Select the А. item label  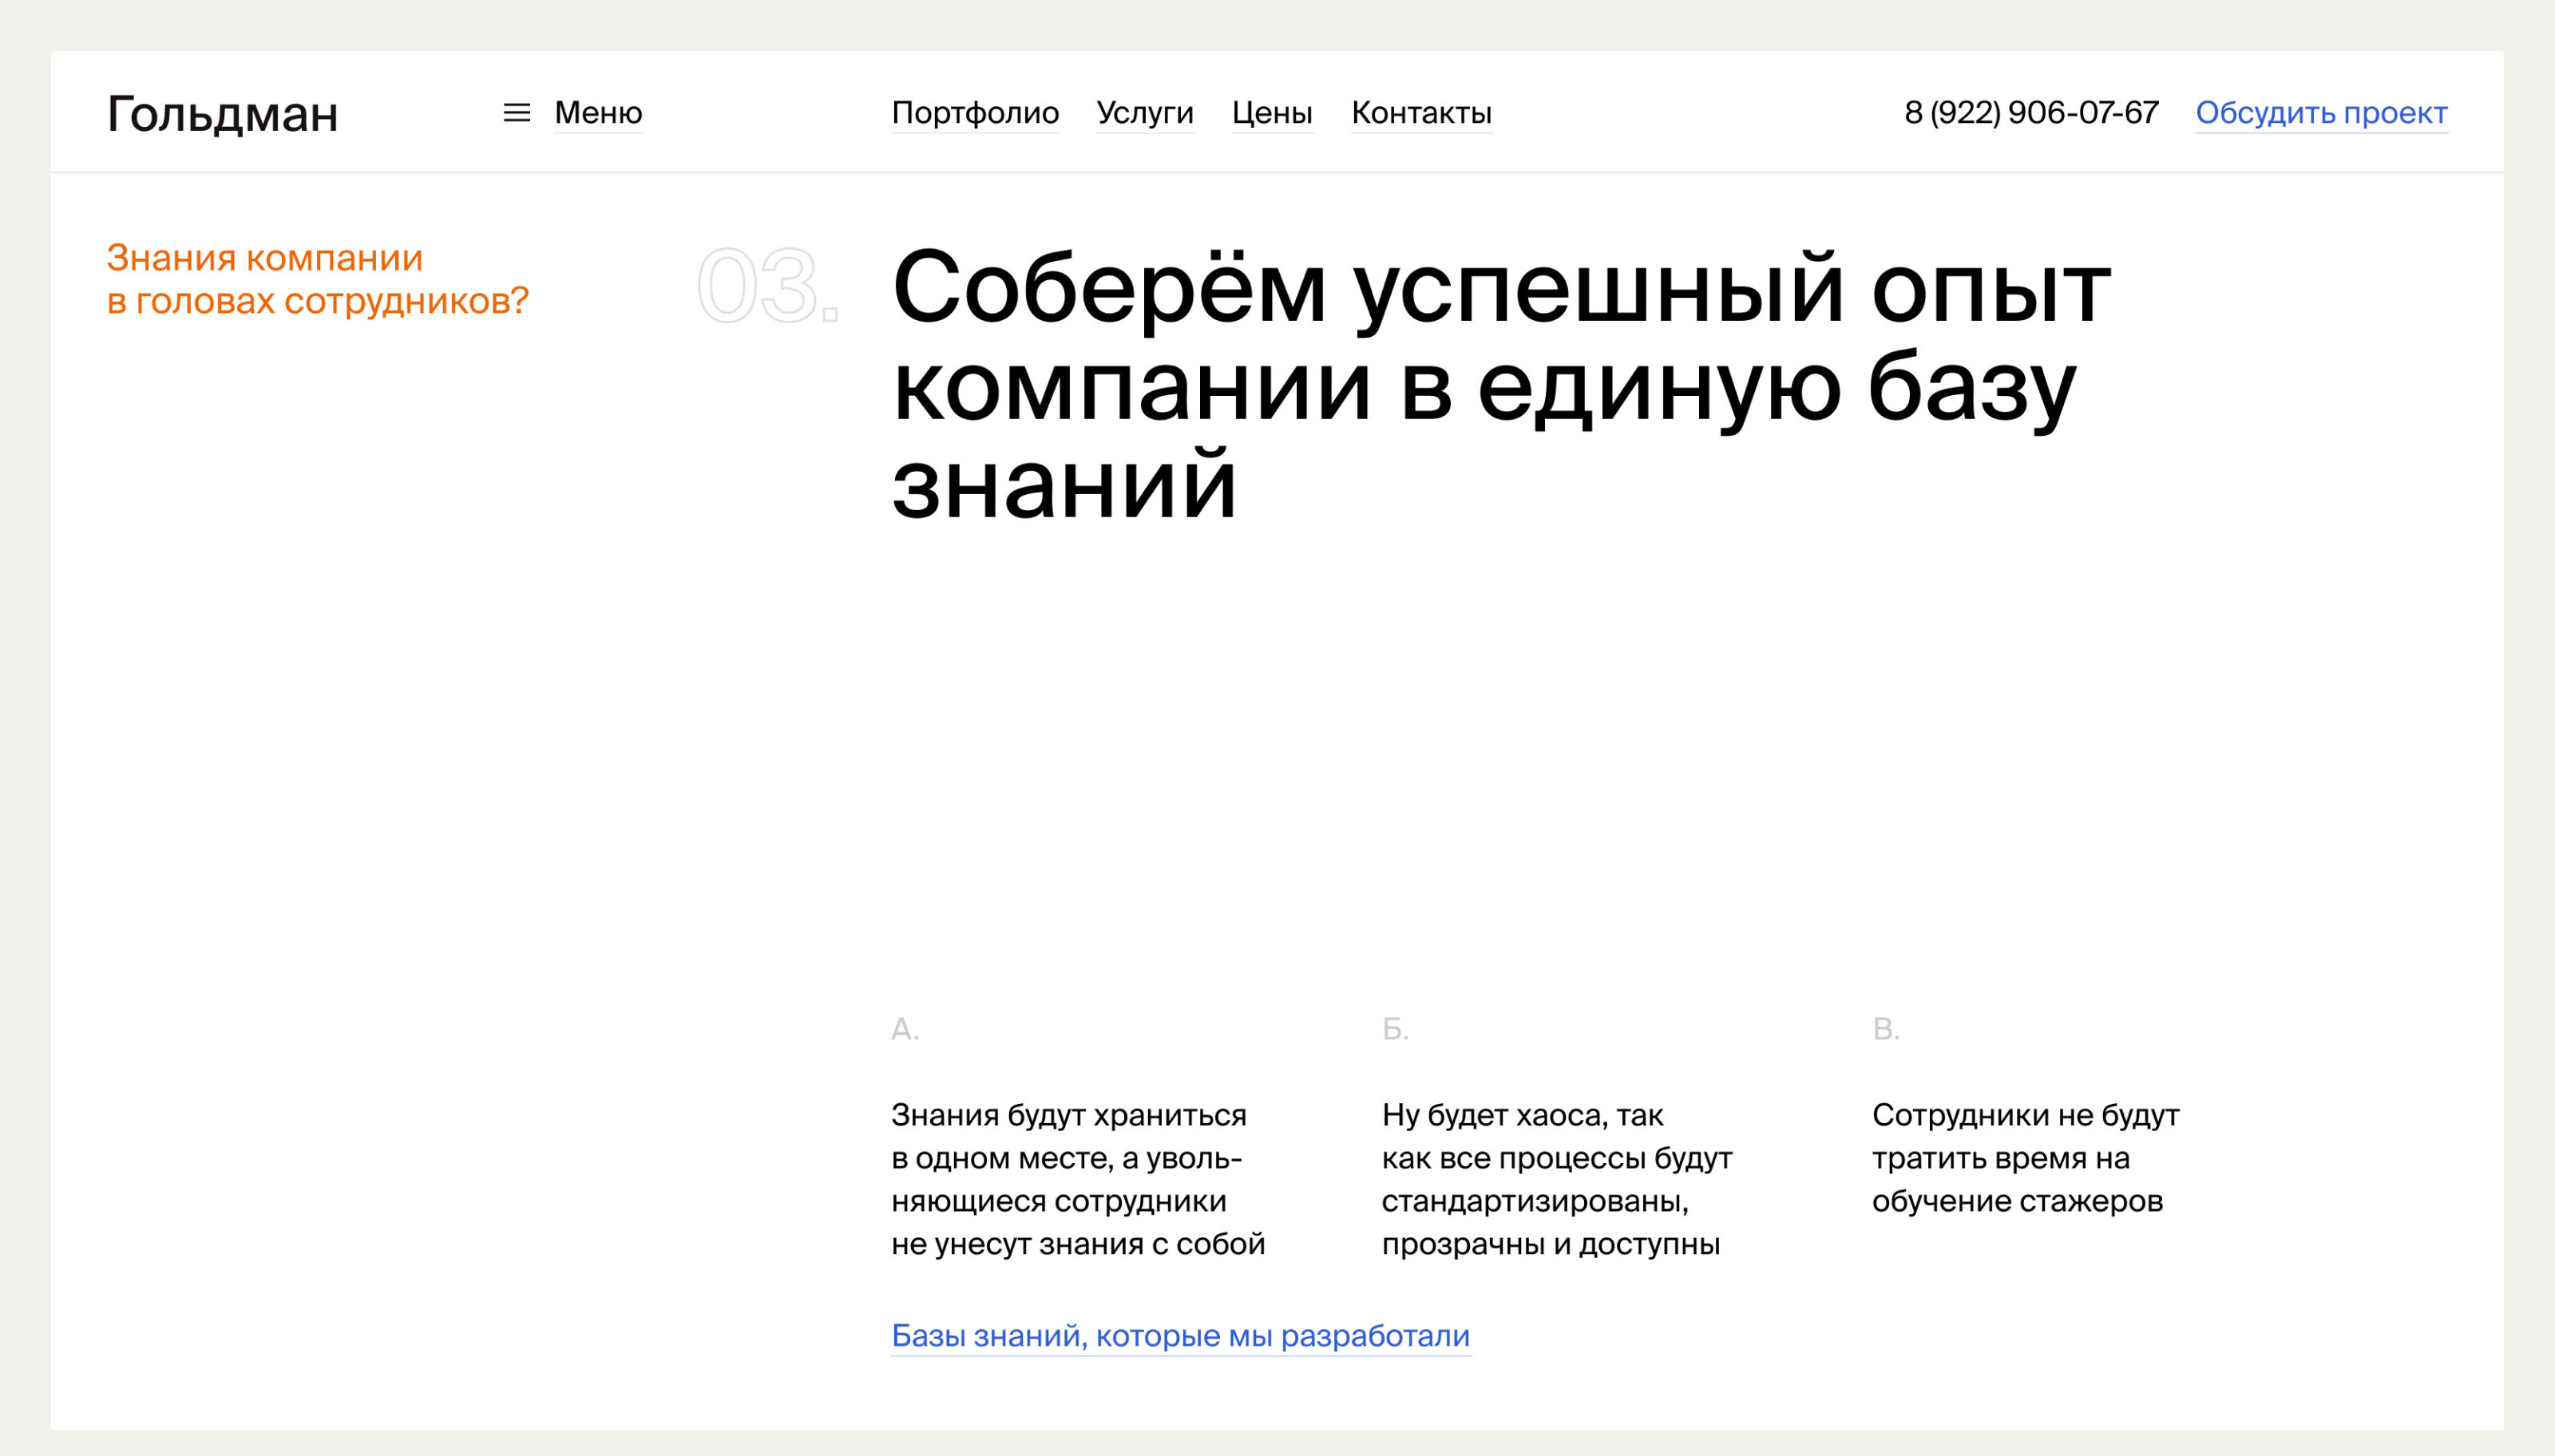(x=904, y=1028)
